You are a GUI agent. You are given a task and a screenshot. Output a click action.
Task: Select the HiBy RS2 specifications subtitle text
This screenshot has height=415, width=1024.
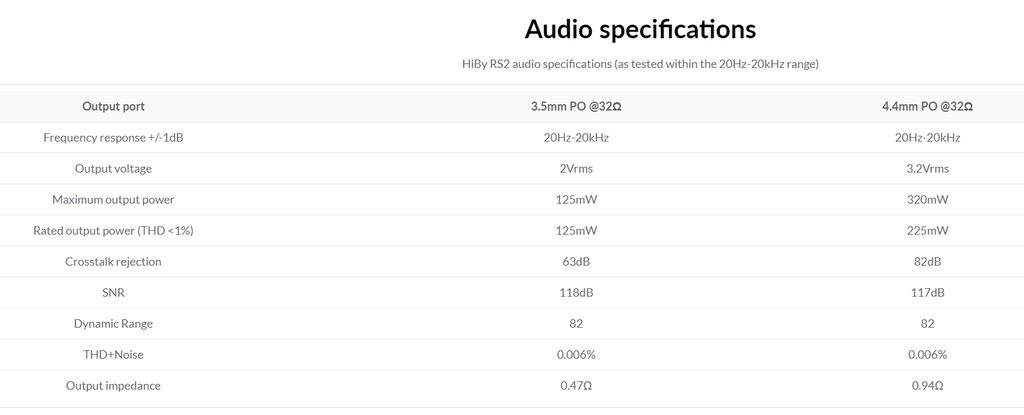640,64
